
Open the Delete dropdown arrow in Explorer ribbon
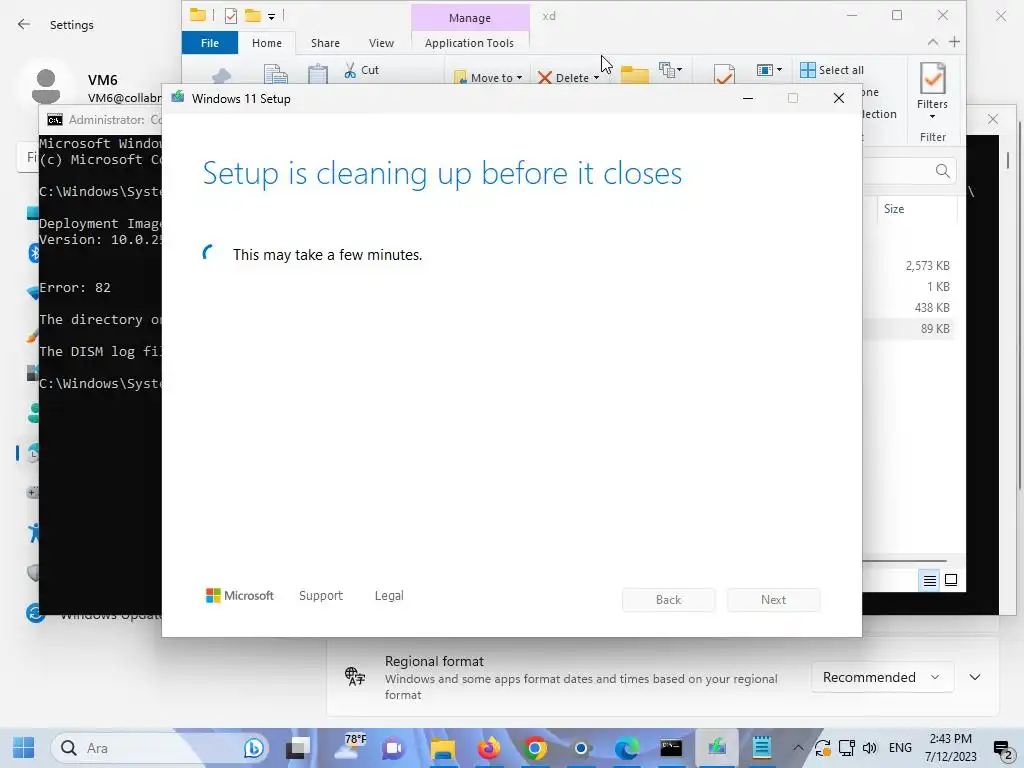[596, 78]
